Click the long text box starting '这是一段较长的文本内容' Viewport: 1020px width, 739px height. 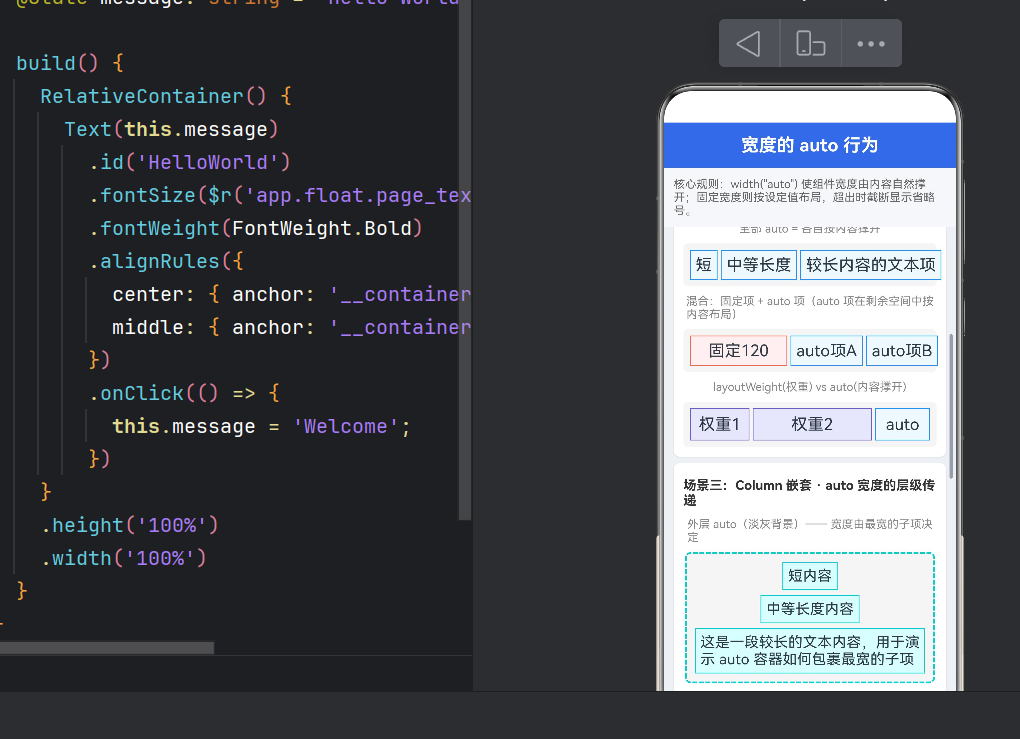[810, 651]
